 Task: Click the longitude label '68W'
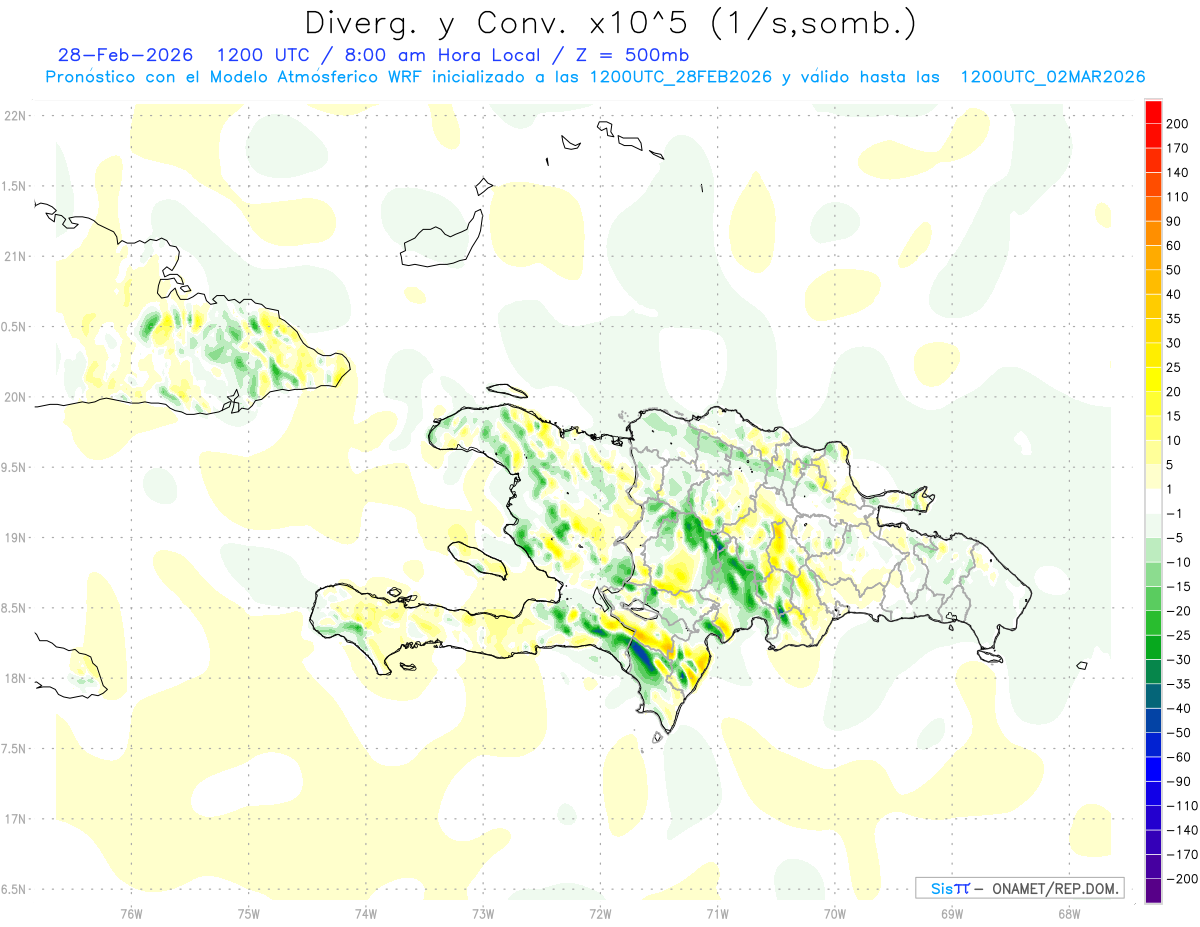pyautogui.click(x=1069, y=914)
